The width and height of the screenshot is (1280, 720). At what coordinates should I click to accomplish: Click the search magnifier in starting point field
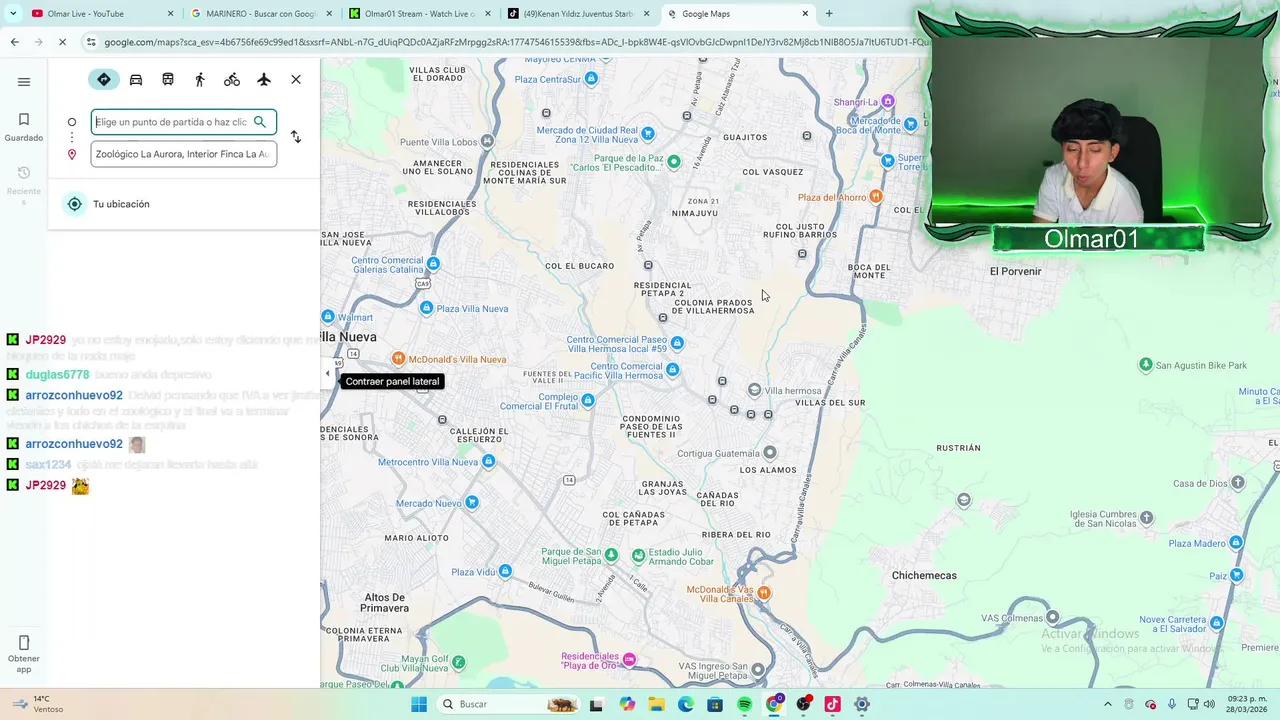coord(260,122)
